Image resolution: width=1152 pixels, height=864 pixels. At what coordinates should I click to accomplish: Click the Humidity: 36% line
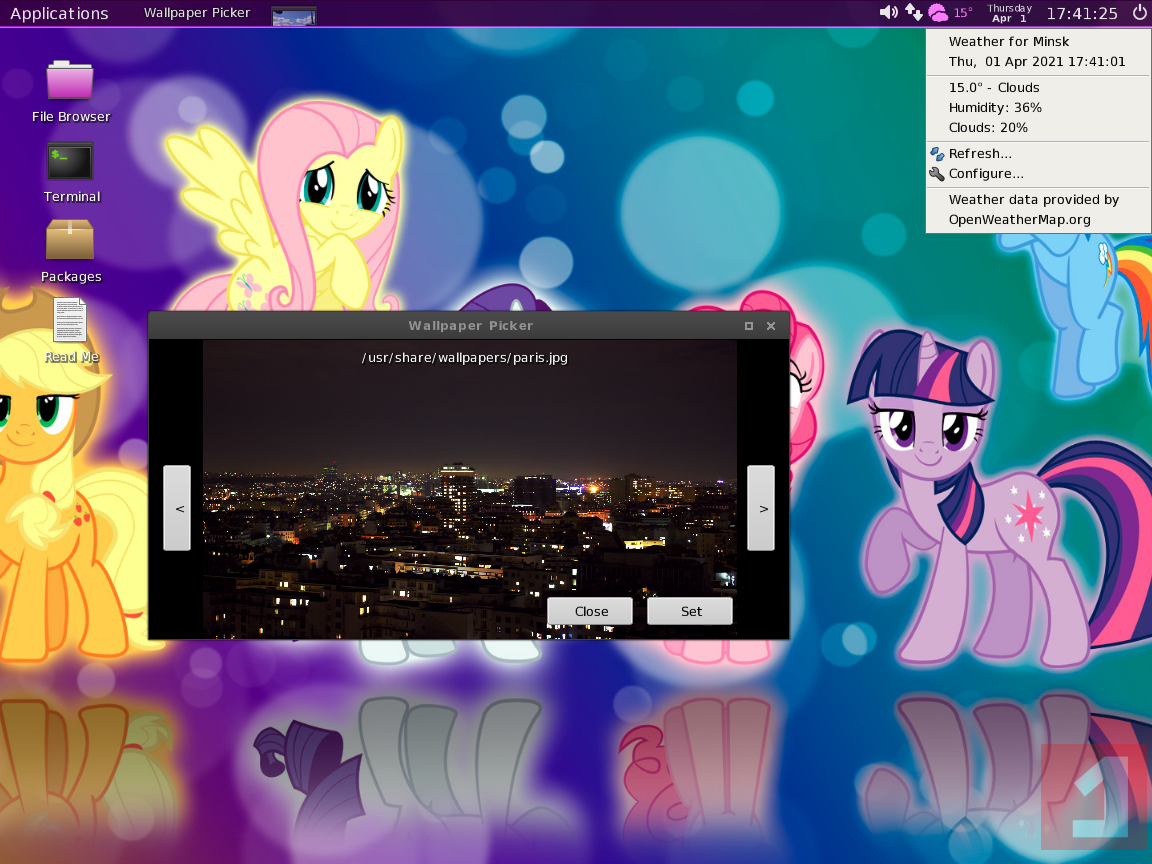[995, 107]
